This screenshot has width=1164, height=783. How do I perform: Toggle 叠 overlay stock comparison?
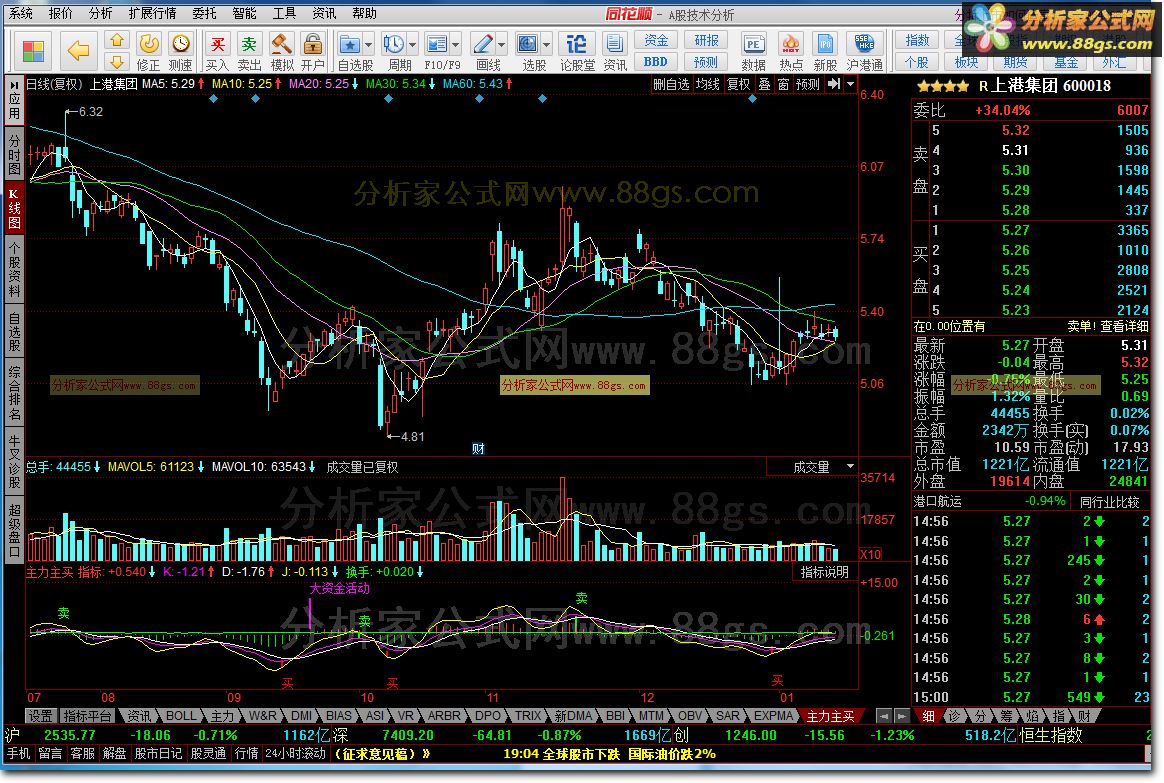(764, 85)
